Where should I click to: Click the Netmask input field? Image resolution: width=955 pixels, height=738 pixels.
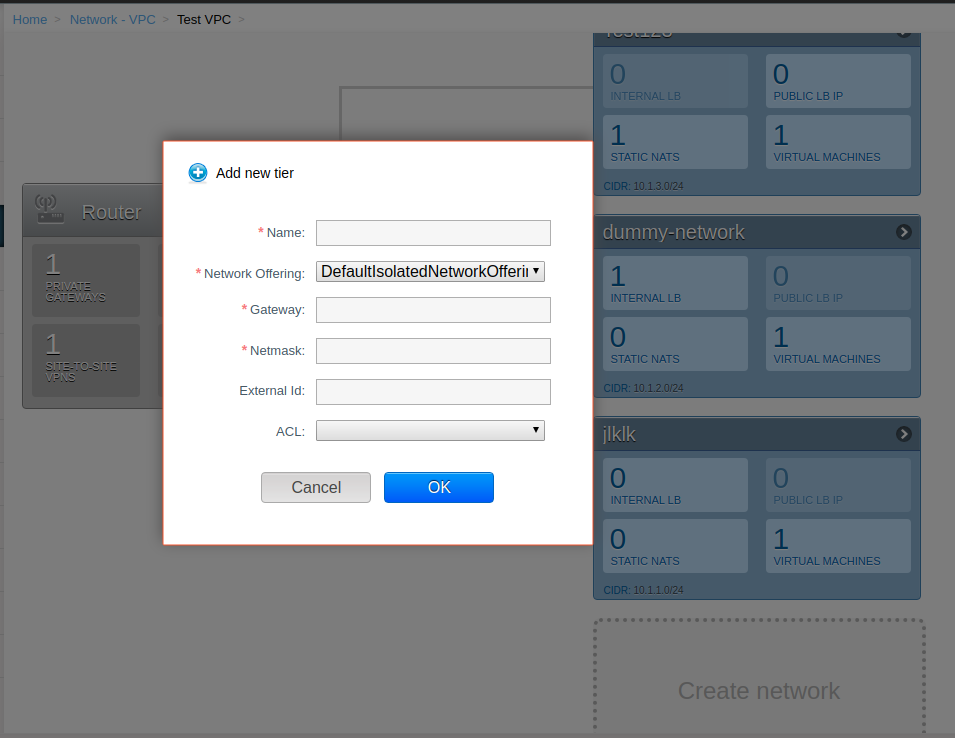coord(433,351)
